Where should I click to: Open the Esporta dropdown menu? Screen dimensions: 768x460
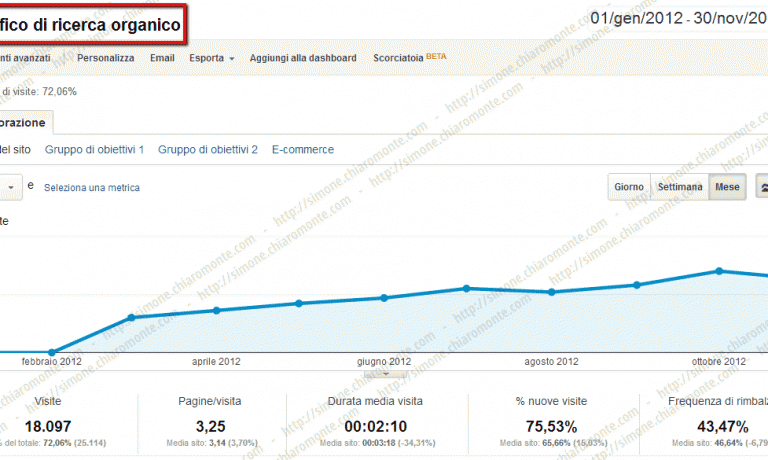(x=212, y=58)
